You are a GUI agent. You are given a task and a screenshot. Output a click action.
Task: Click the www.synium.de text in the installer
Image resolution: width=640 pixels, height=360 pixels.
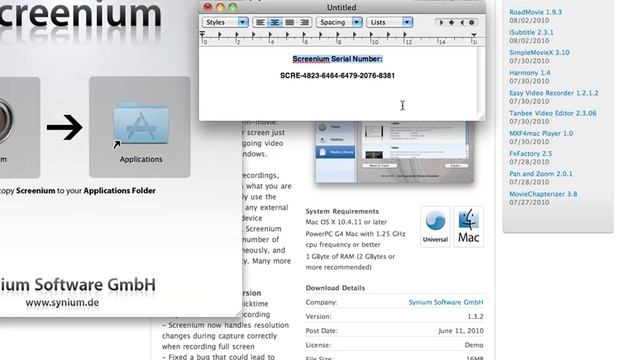[x=62, y=303]
